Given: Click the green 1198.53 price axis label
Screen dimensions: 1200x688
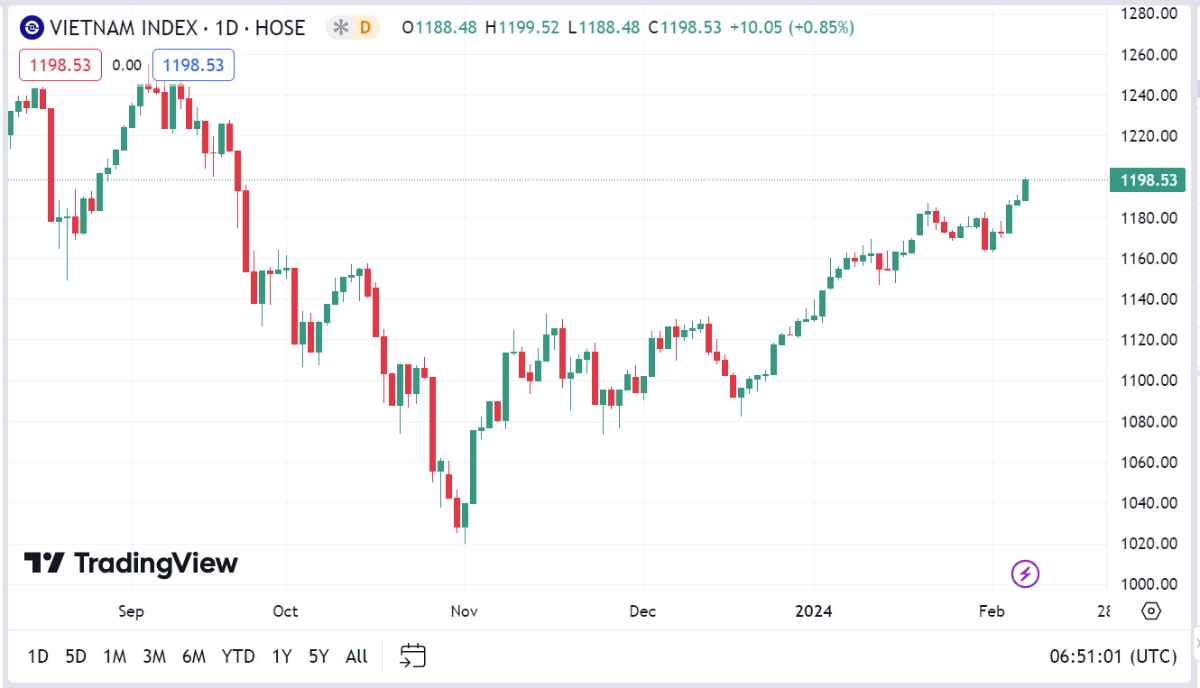Looking at the screenshot, I should pos(1147,180).
